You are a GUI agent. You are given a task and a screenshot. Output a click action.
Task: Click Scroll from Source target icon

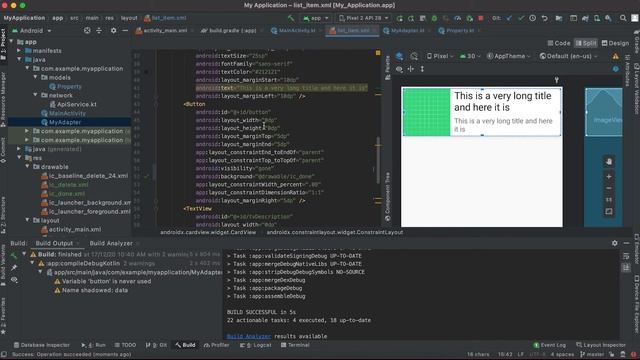(x=87, y=31)
